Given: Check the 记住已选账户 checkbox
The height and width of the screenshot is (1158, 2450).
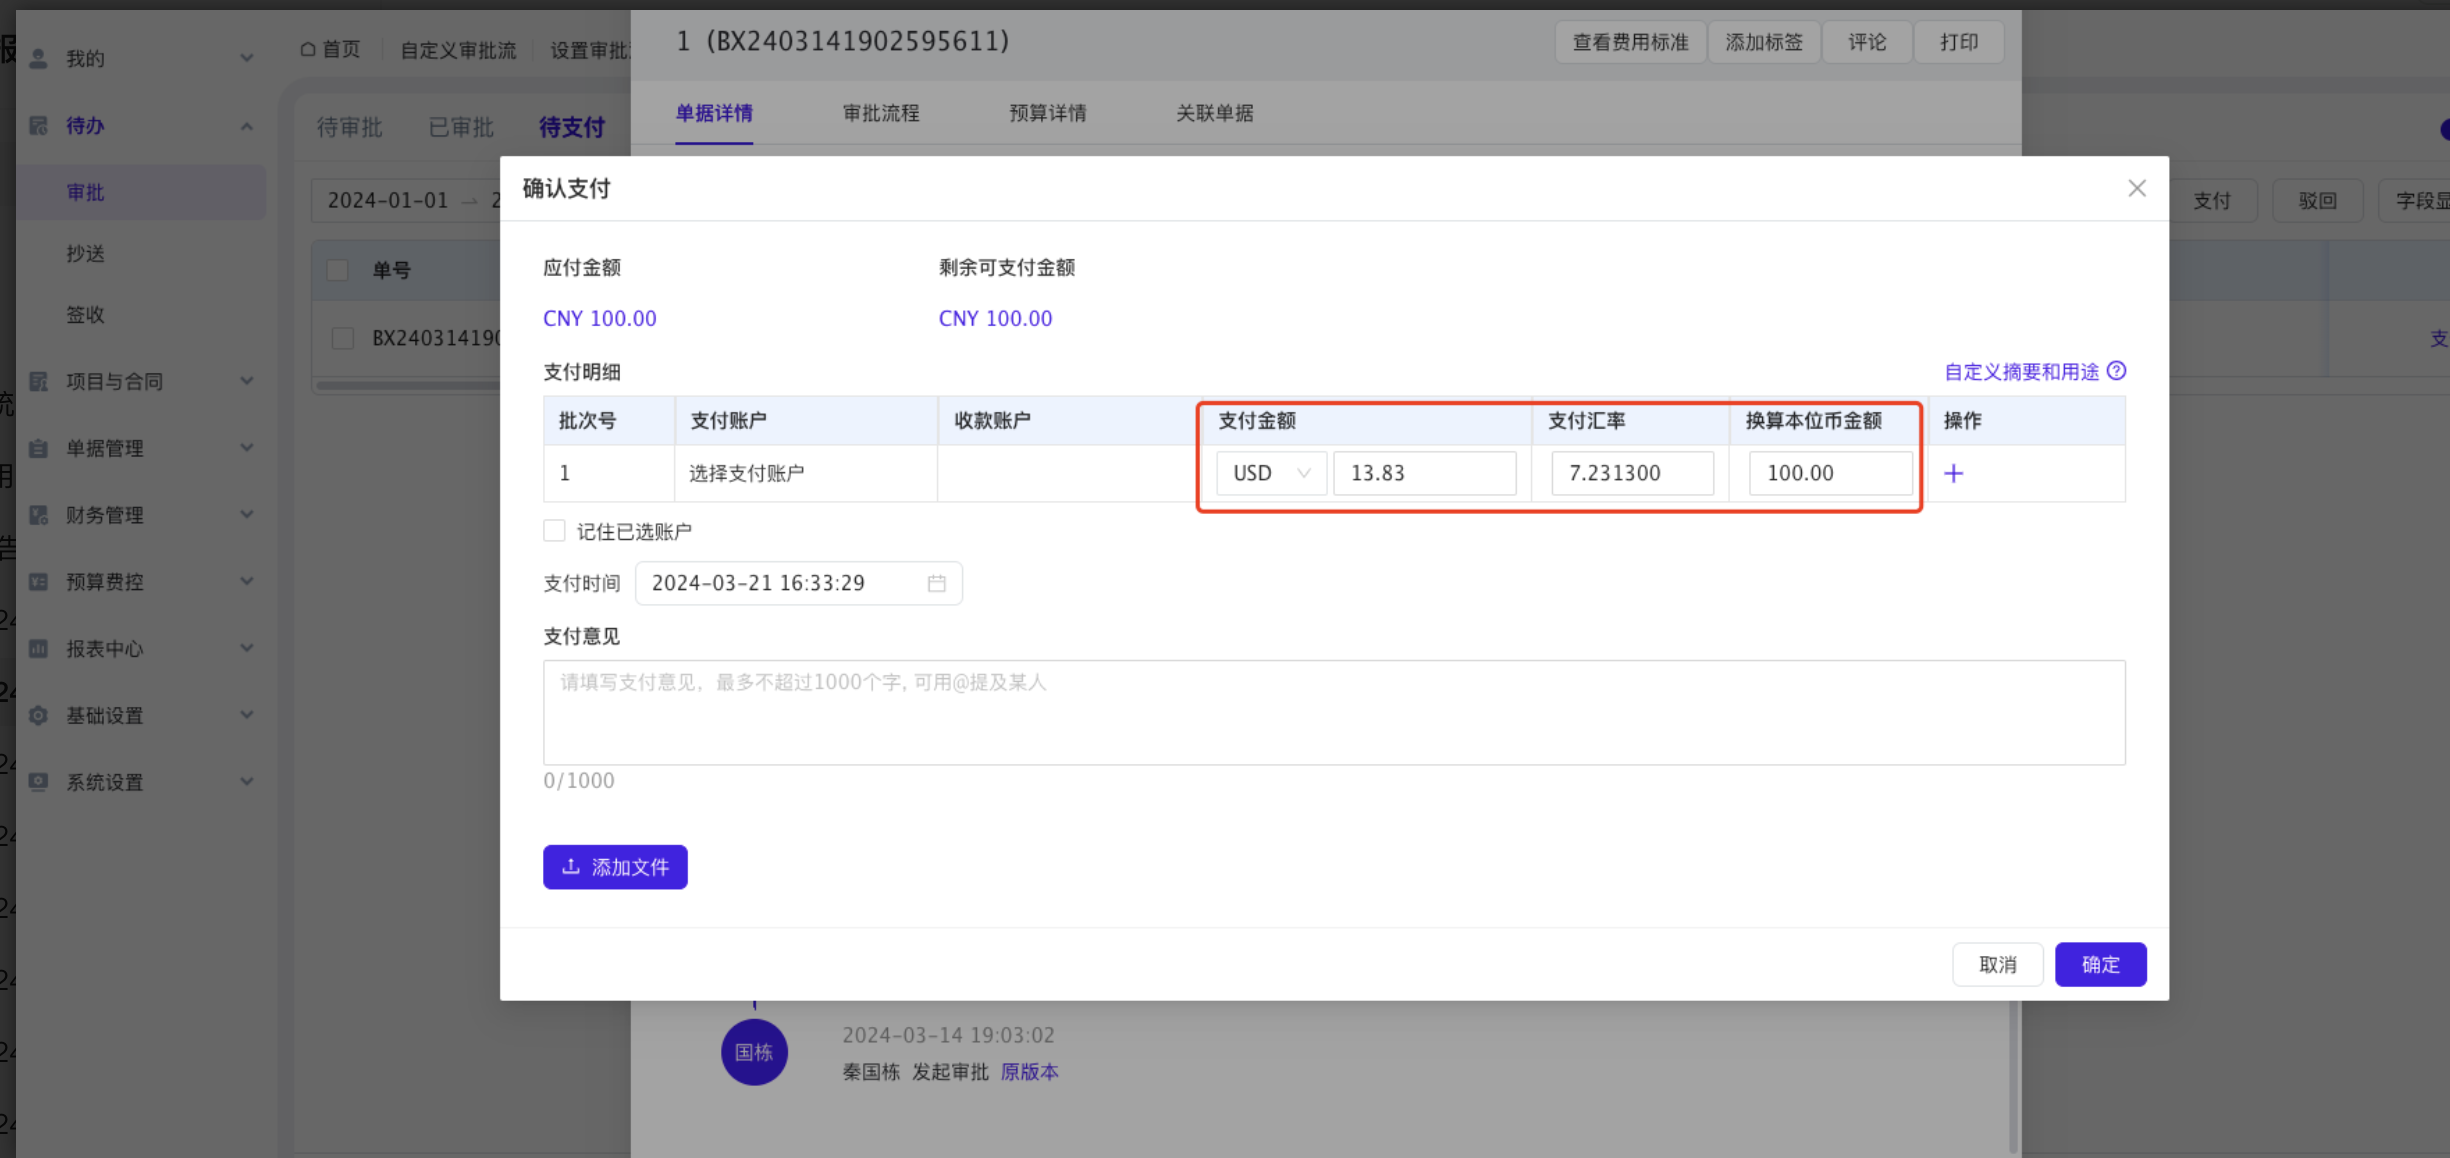Looking at the screenshot, I should [554, 531].
